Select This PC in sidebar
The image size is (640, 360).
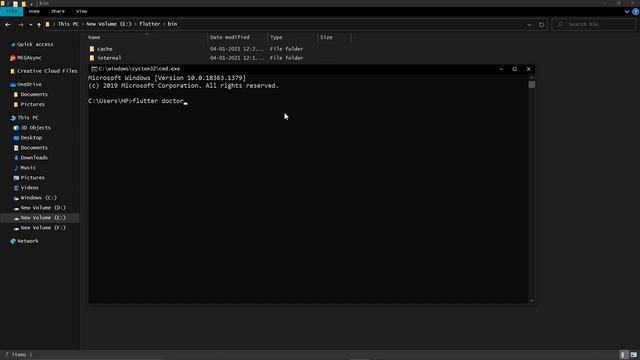(x=28, y=118)
